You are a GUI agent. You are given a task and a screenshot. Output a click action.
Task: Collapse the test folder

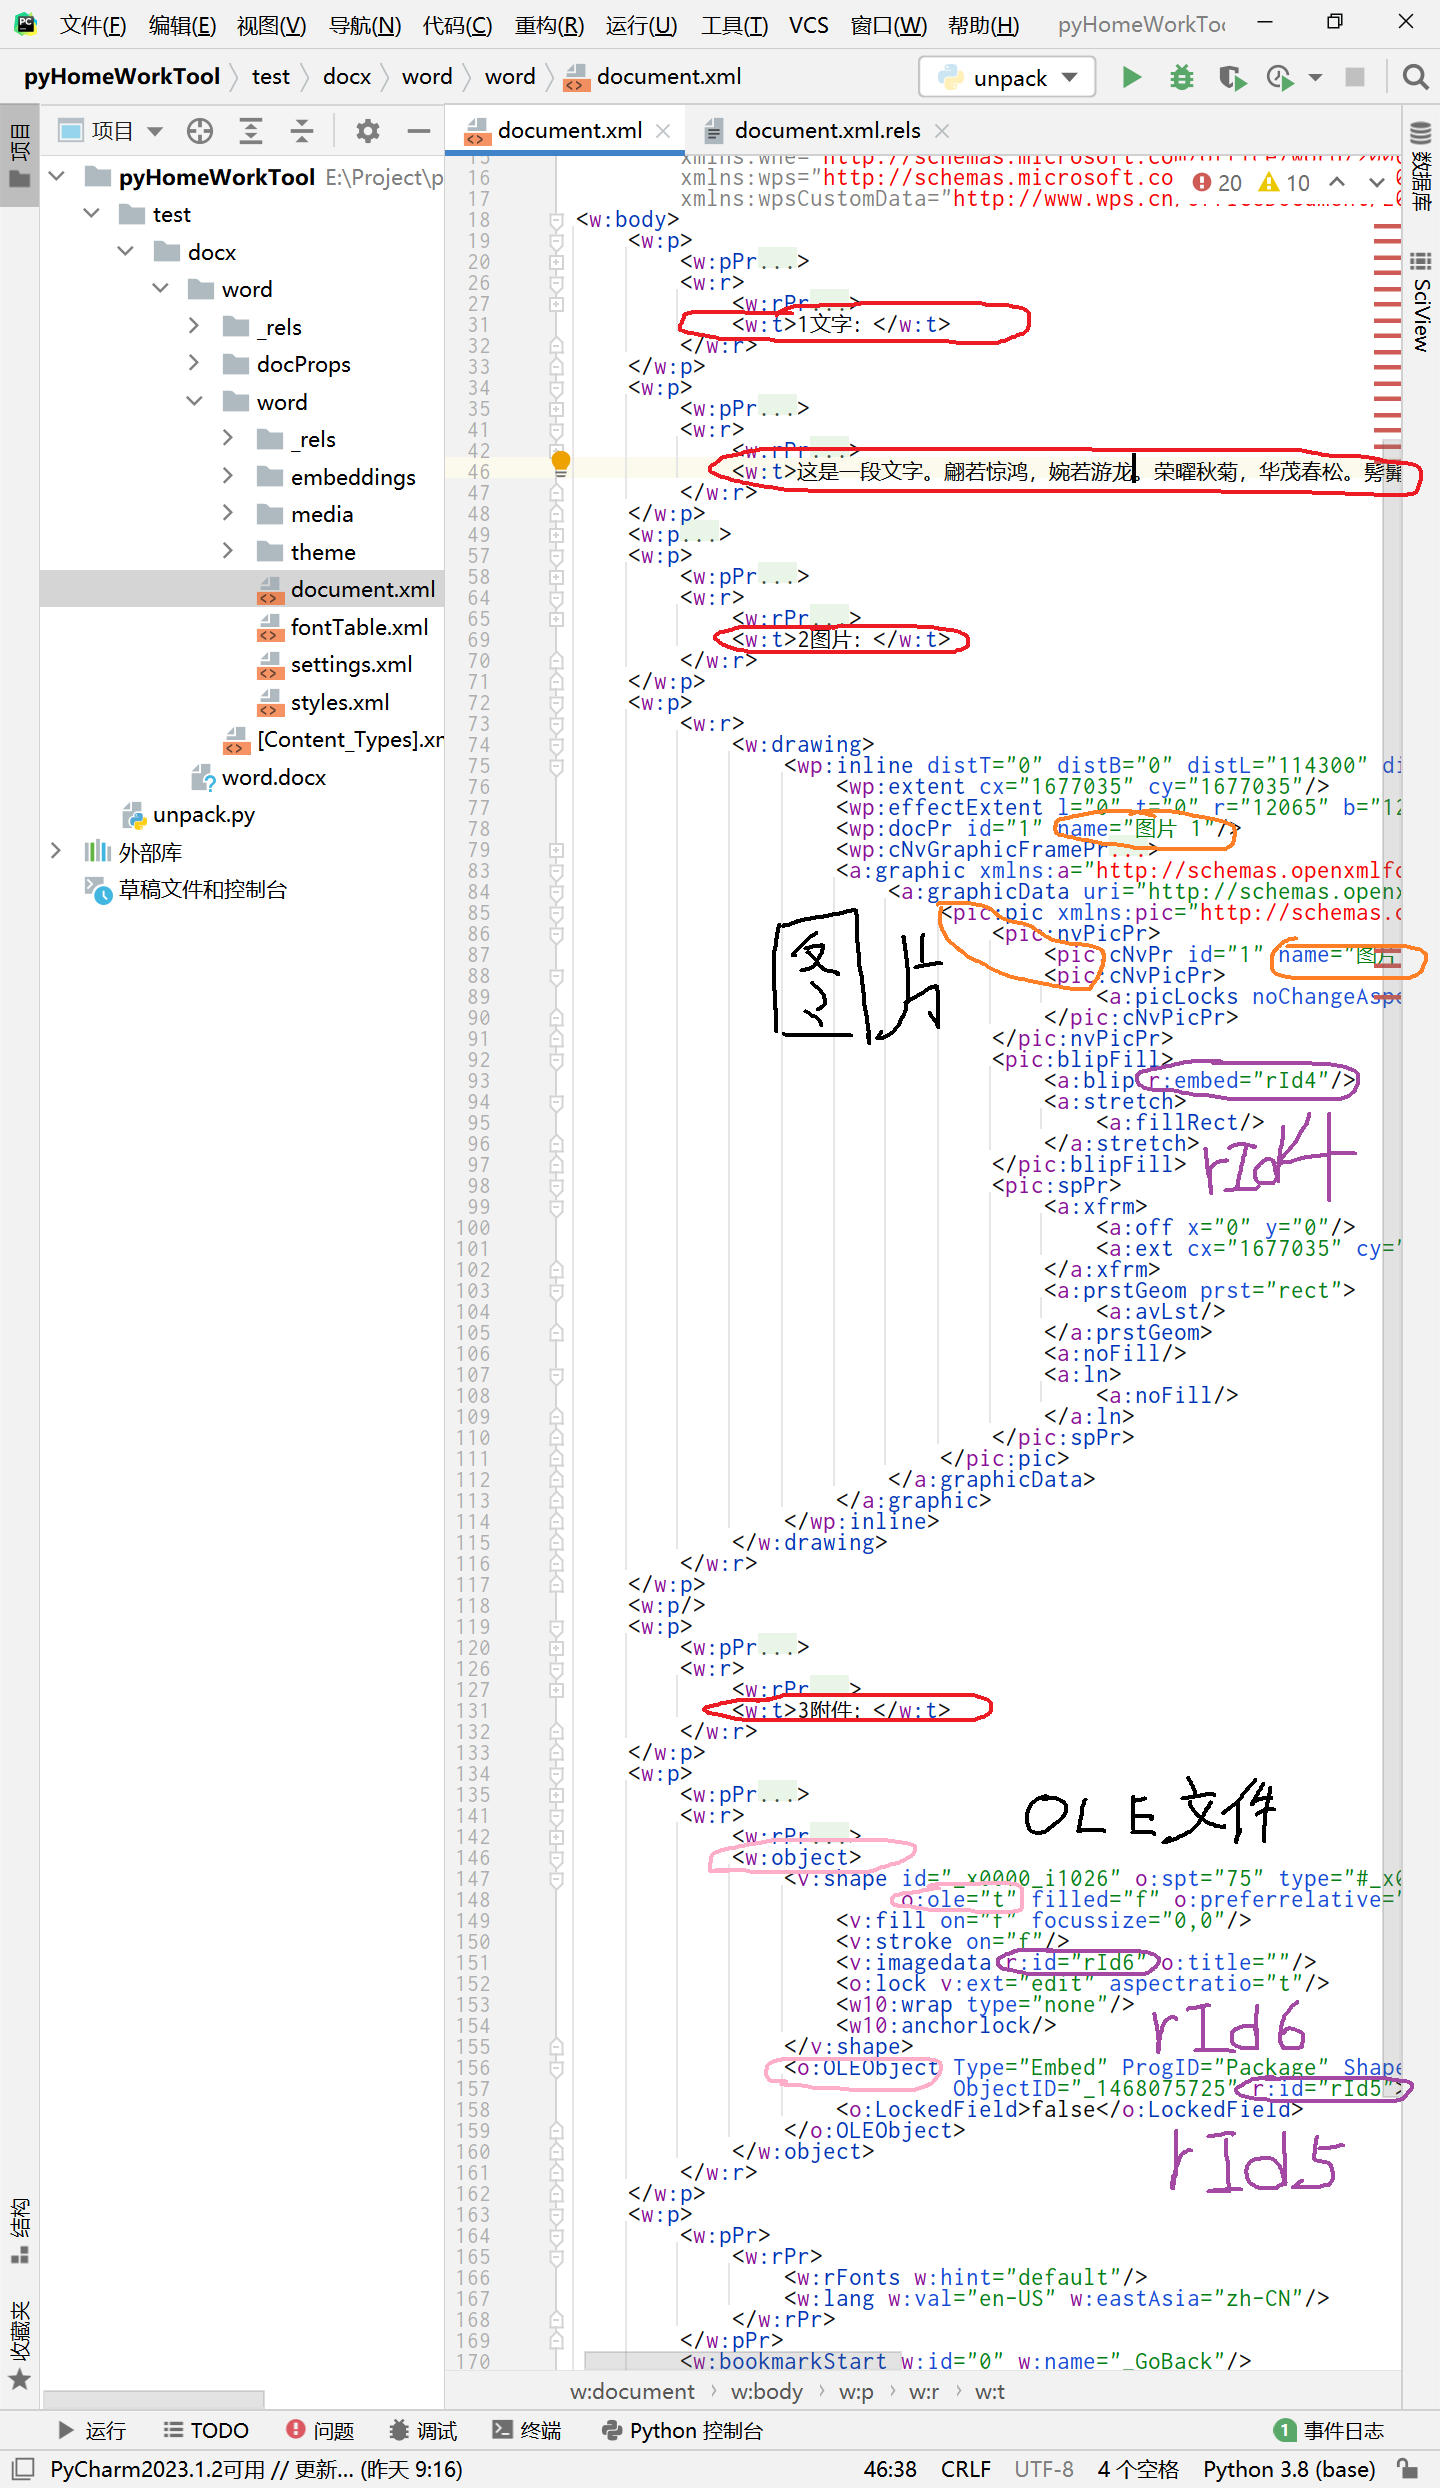tap(91, 214)
